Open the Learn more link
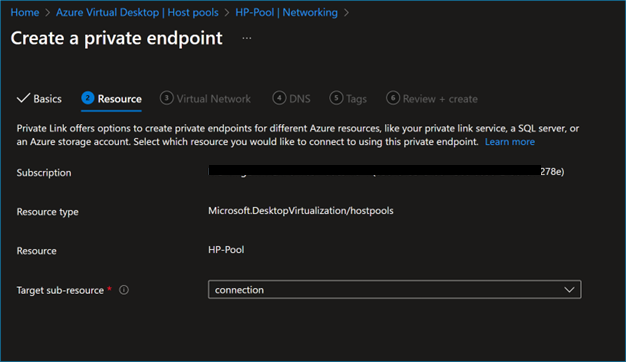 coord(510,142)
